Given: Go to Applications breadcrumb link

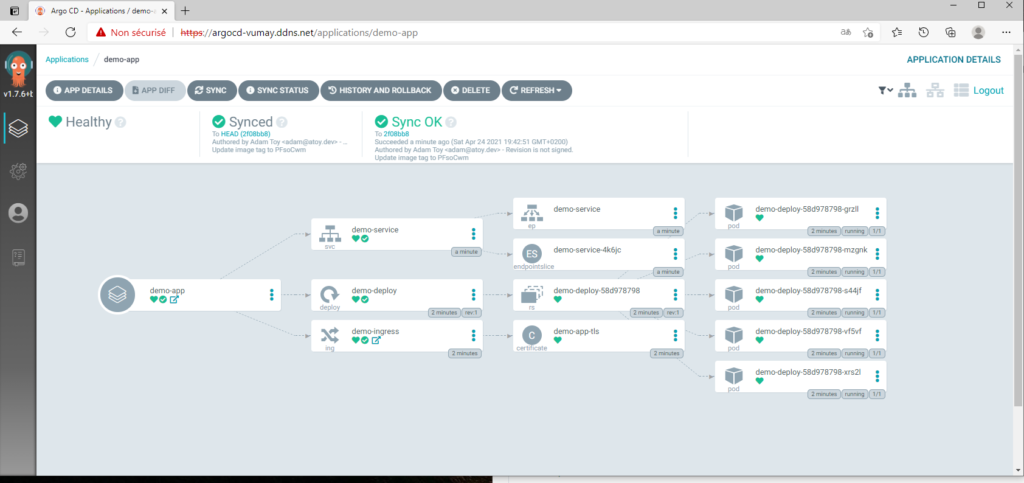Looking at the screenshot, I should point(67,60).
